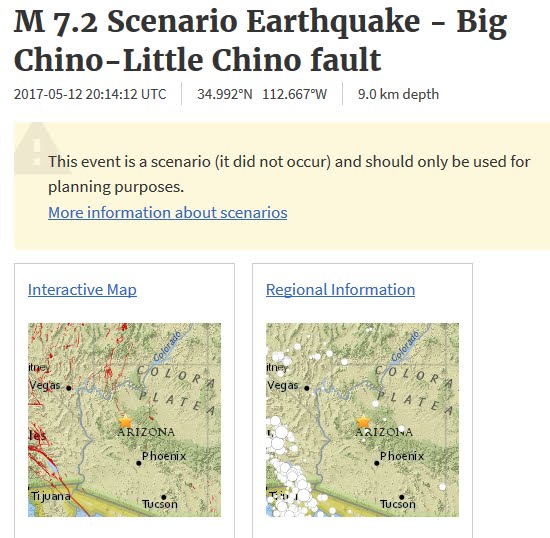
Task: Click the 9.0 km depth text
Action: tap(398, 94)
